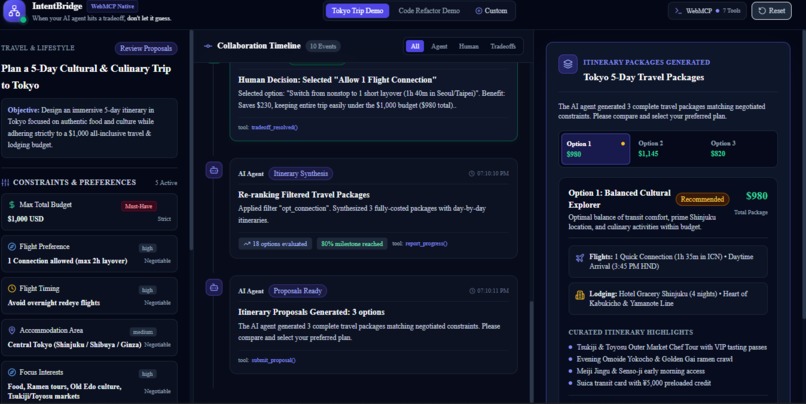The image size is (806, 404).
Task: Click 'Human Decision: Selected Allow 1 Flight Connection' heading
Action: [x=337, y=80]
